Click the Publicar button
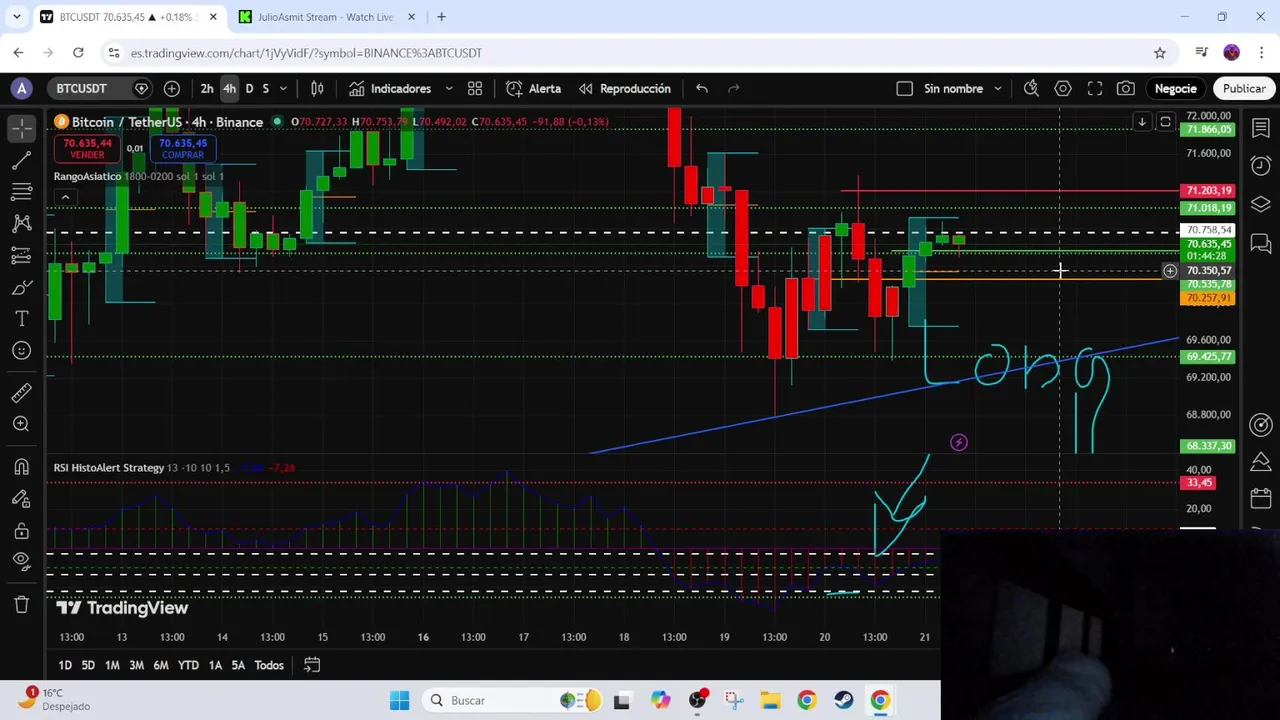This screenshot has height=720, width=1280. pyautogui.click(x=1244, y=89)
